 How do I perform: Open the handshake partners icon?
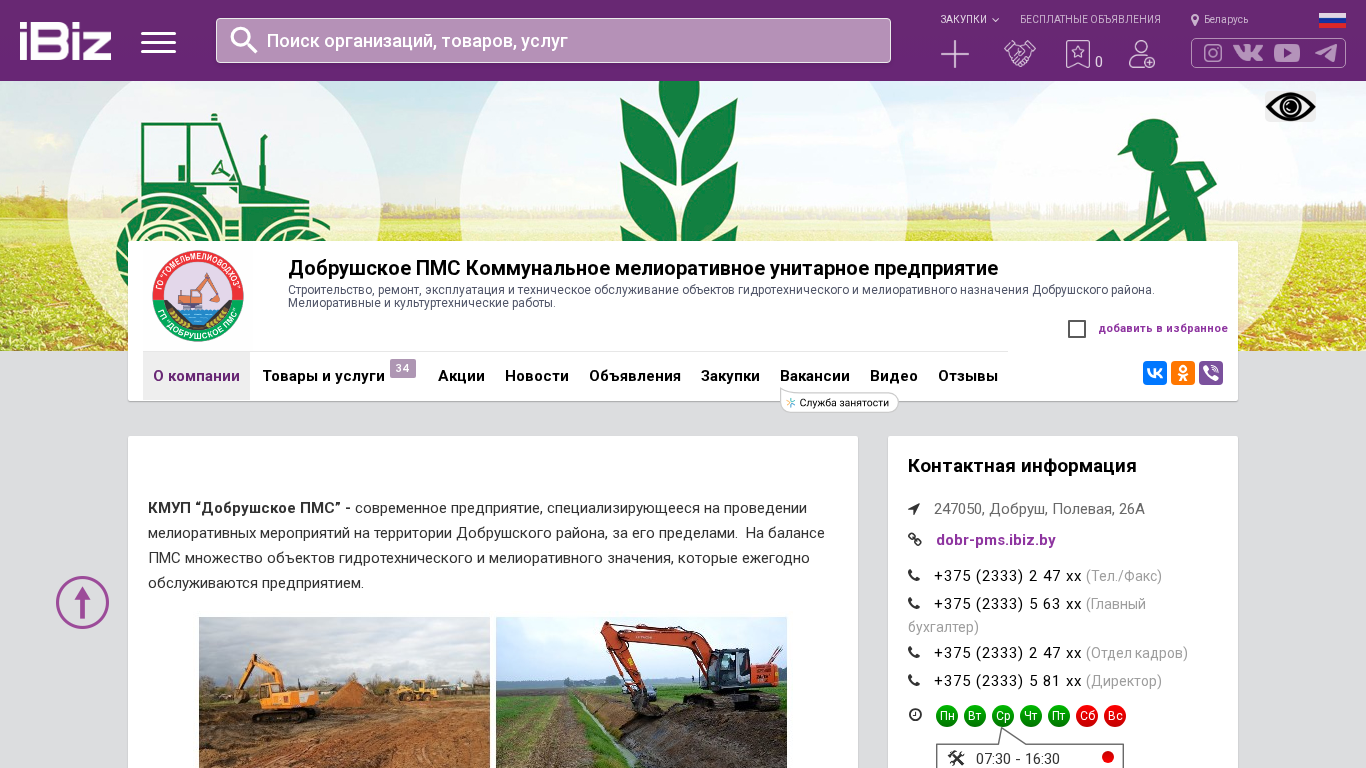1020,54
